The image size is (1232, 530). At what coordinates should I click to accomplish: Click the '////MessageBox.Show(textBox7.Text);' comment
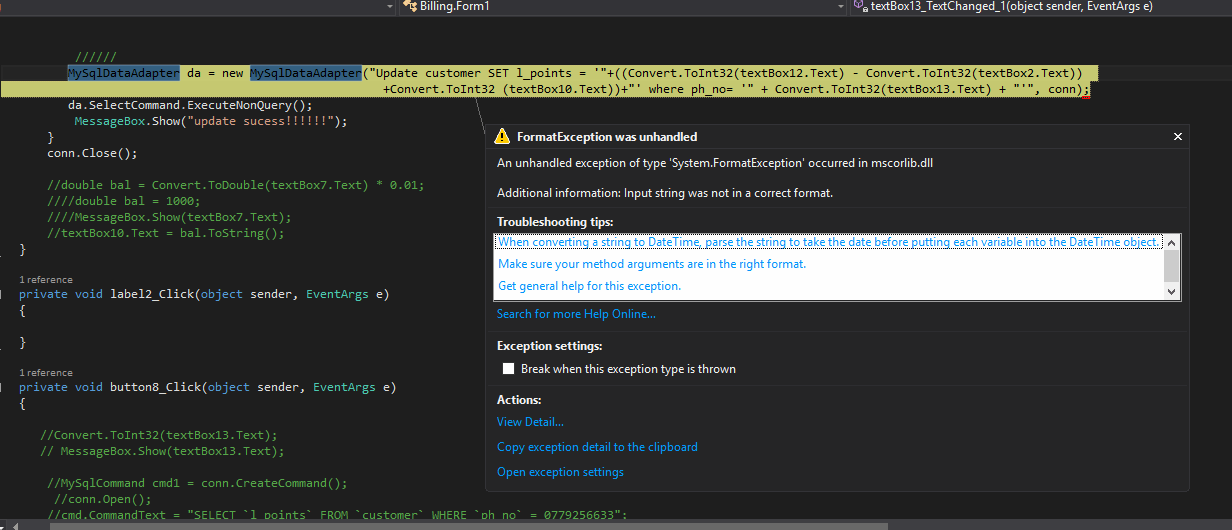pyautogui.click(x=169, y=217)
